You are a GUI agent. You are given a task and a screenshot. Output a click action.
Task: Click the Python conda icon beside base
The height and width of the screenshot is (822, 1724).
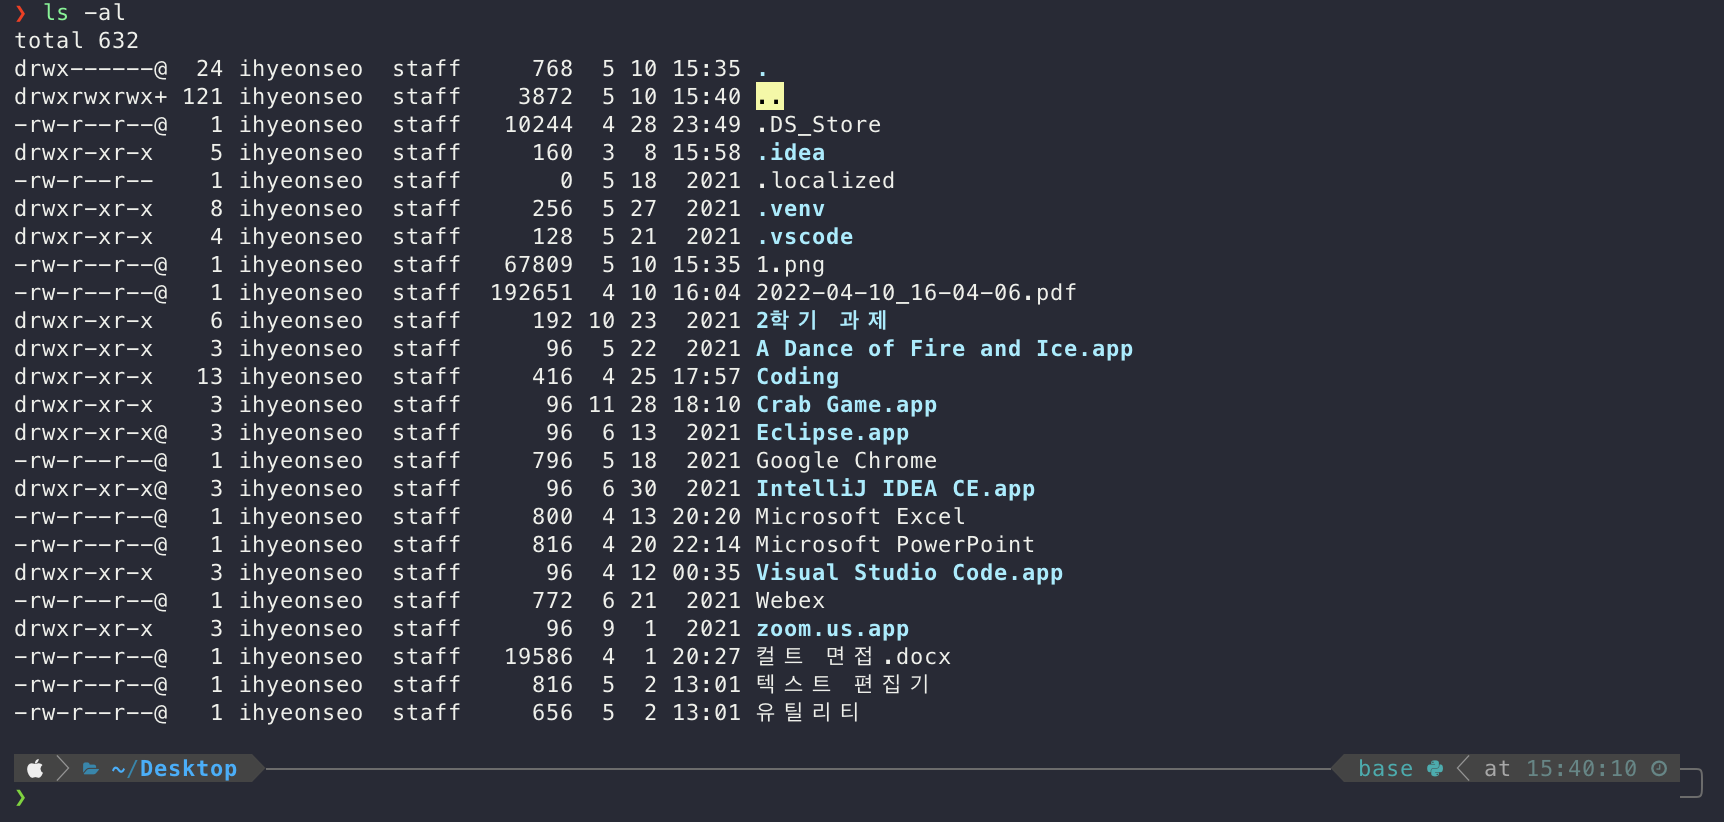pos(1435,768)
